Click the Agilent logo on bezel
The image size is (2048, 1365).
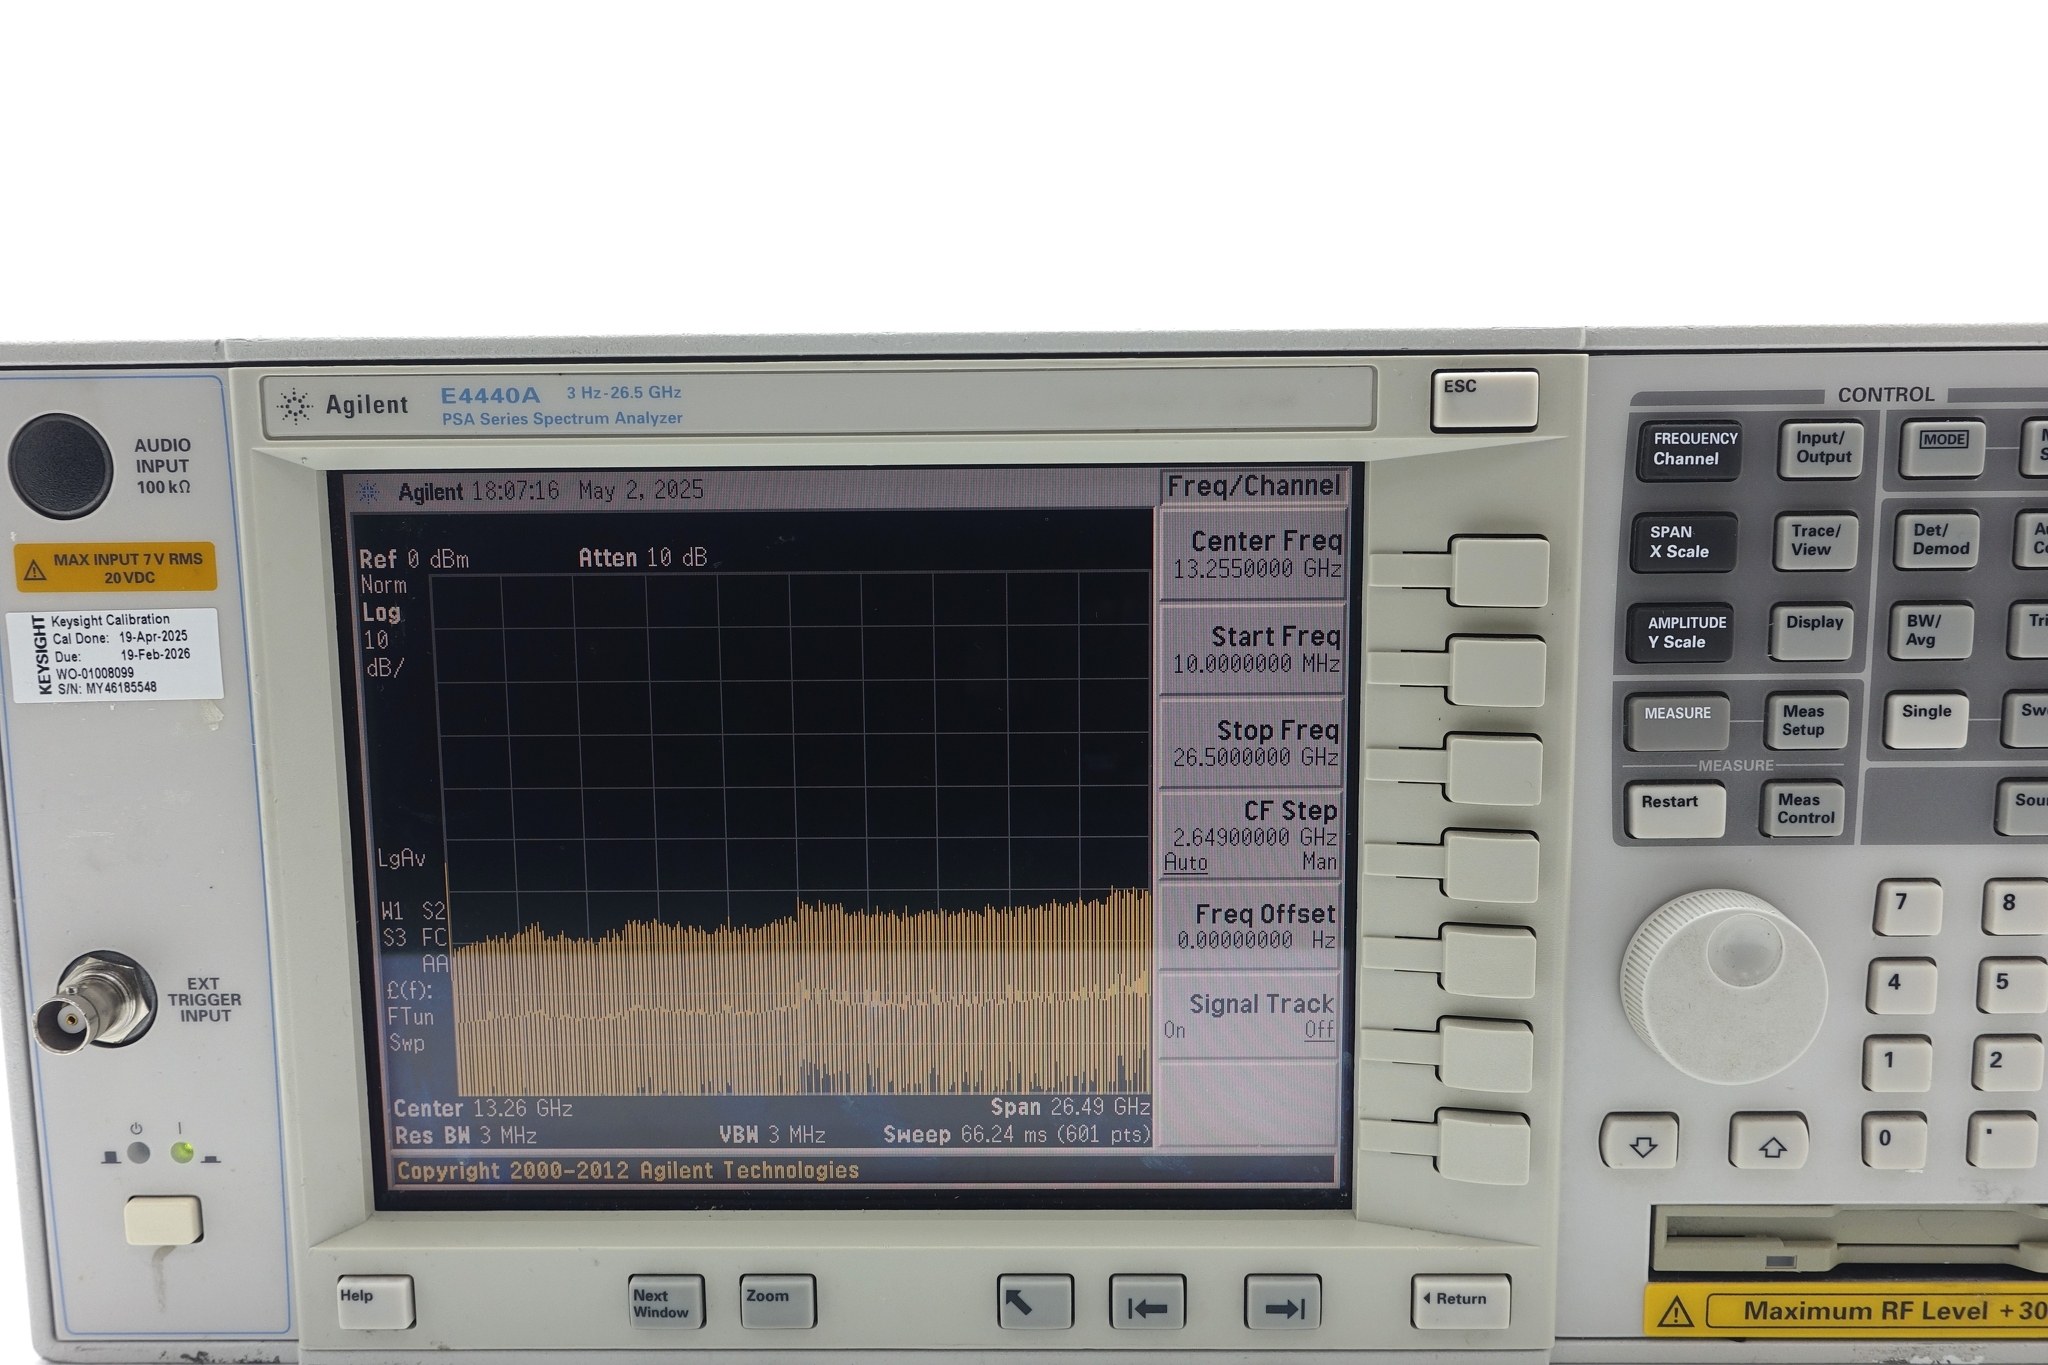[x=342, y=405]
